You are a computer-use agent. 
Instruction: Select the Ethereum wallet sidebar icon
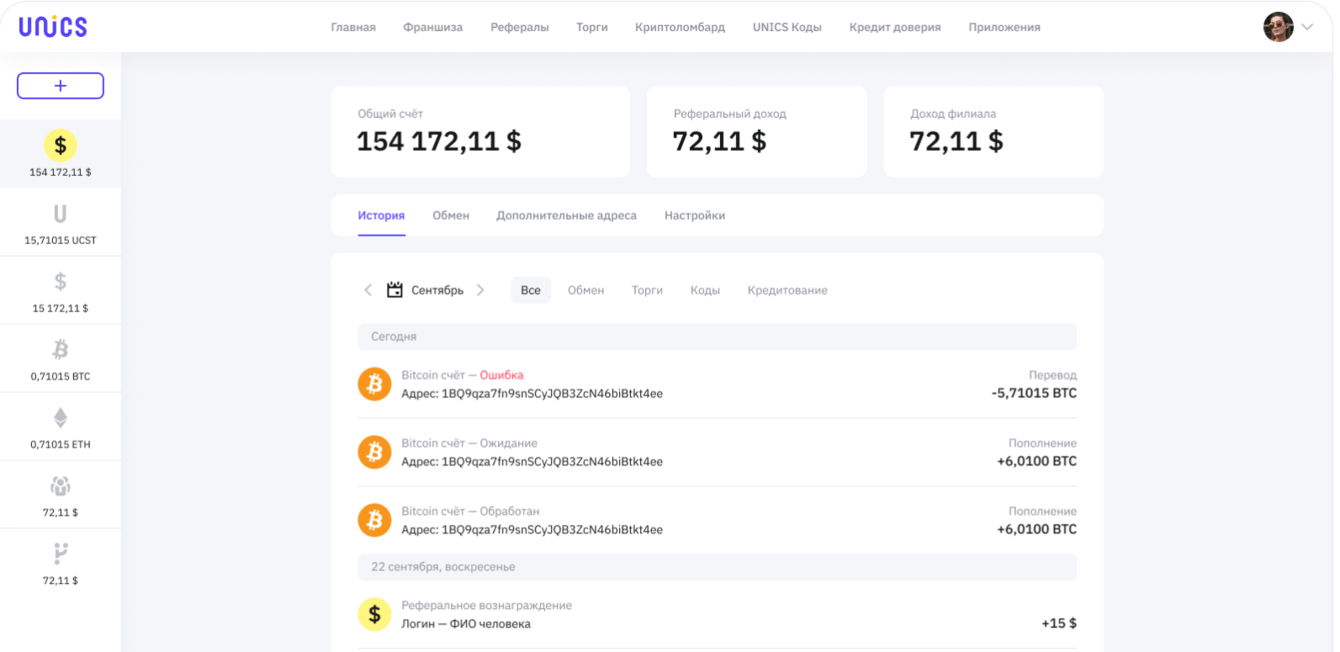(x=60, y=418)
